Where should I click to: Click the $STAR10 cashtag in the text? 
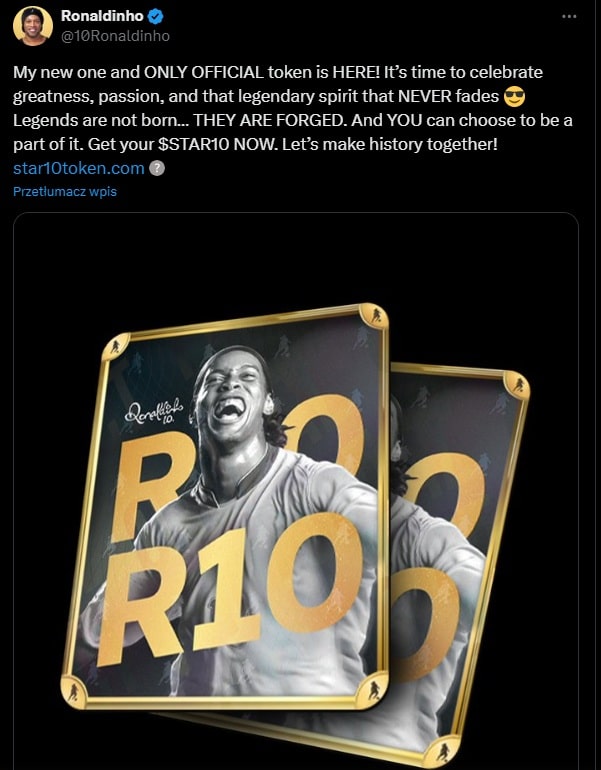tap(194, 144)
